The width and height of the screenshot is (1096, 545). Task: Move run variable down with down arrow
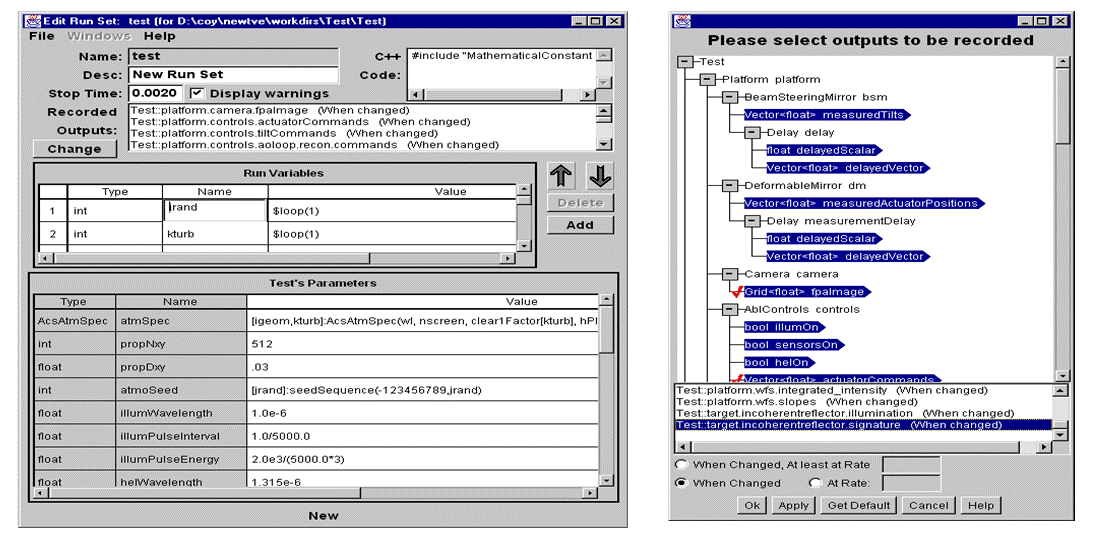[x=600, y=177]
